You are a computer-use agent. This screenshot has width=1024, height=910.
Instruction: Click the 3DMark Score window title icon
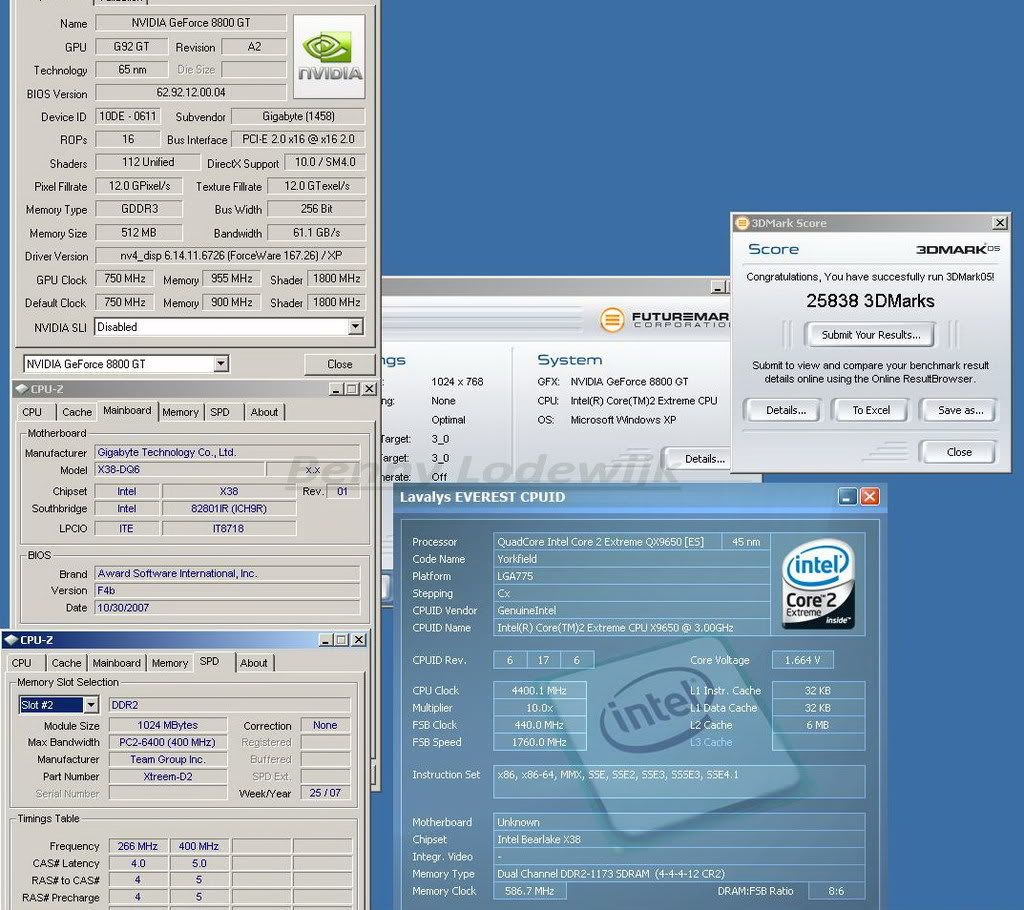[742, 223]
